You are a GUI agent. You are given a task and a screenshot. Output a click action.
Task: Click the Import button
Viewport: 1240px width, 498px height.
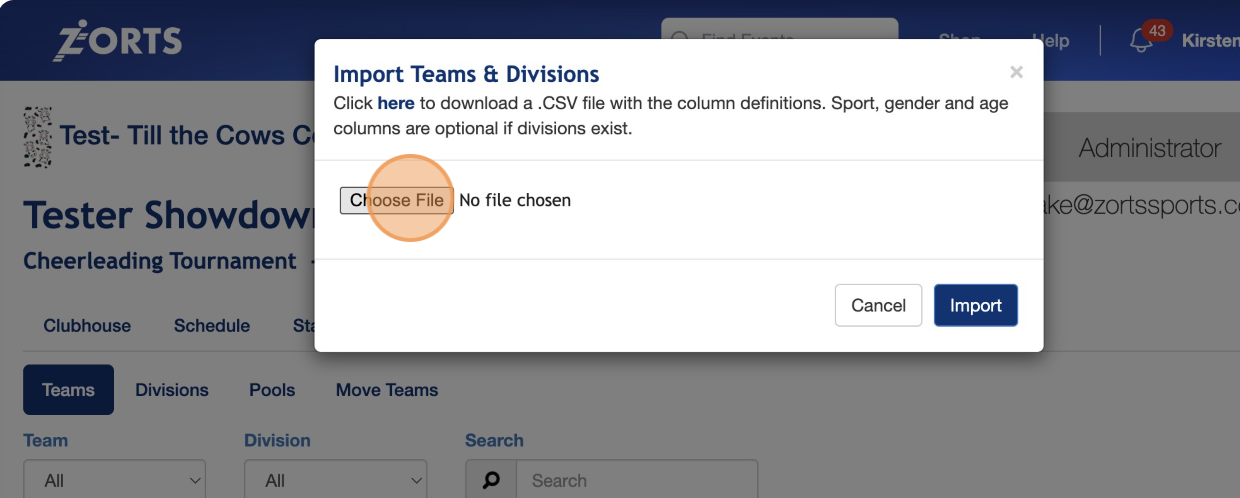(975, 306)
